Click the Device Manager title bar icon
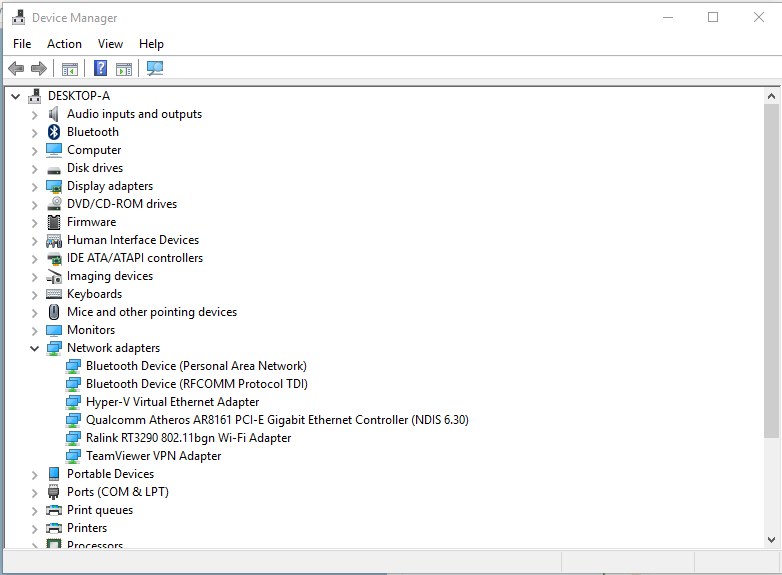 pyautogui.click(x=18, y=17)
